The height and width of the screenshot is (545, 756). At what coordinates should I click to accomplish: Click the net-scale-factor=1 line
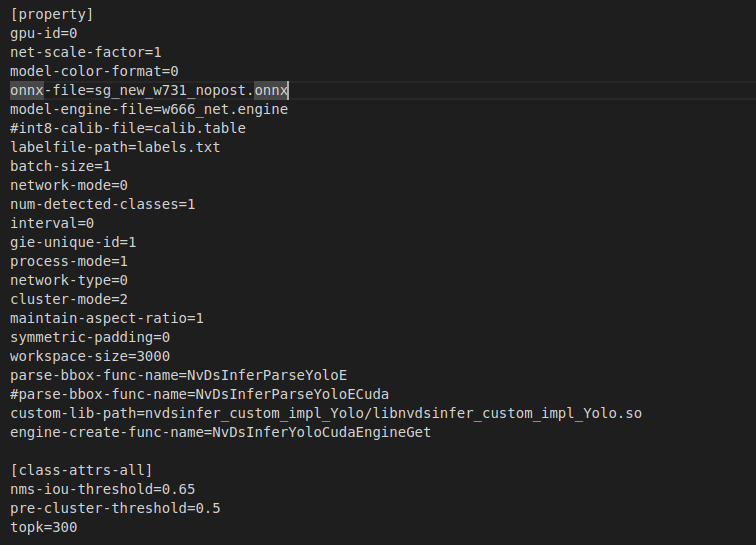pyautogui.click(x=86, y=52)
